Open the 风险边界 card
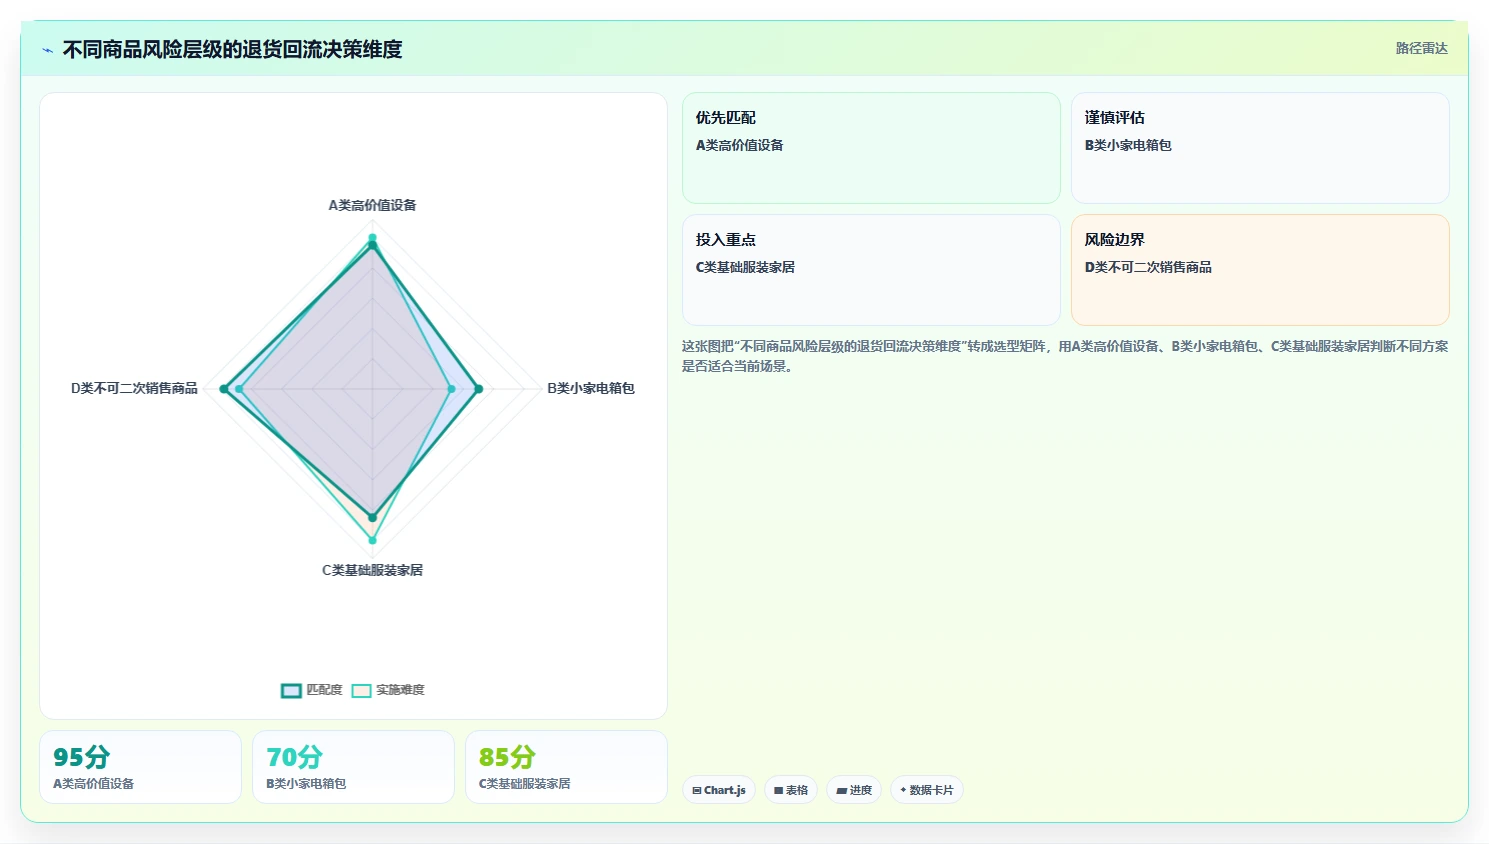The height and width of the screenshot is (844, 1489). pyautogui.click(x=1260, y=270)
